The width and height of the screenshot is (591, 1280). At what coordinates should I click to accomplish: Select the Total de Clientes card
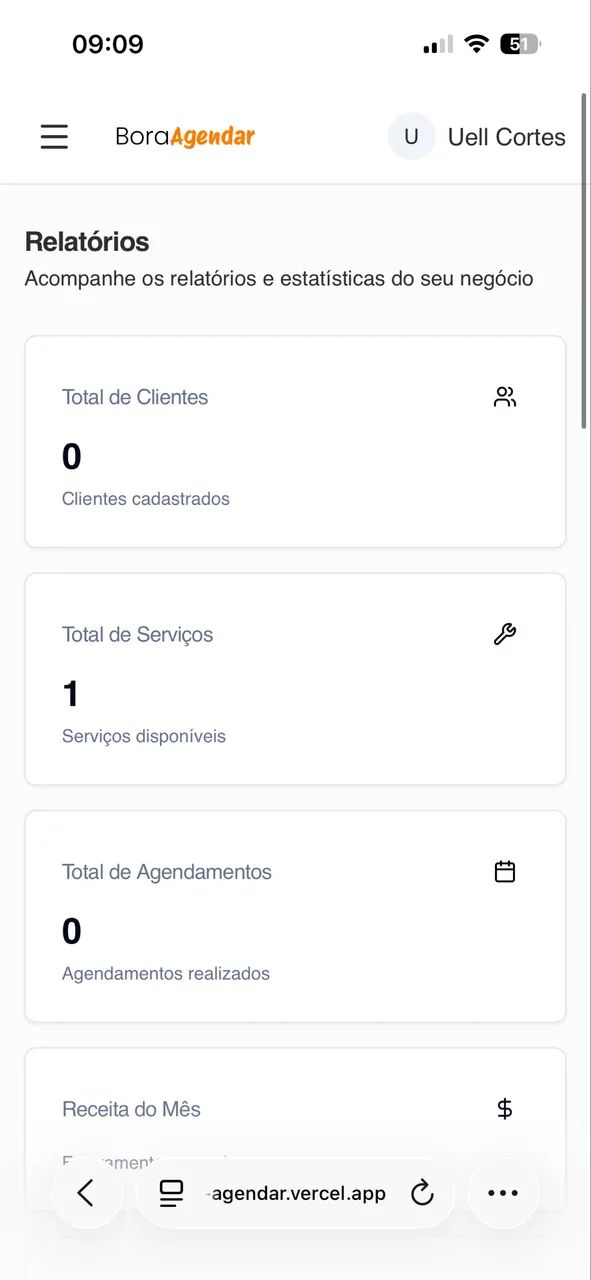click(294, 442)
